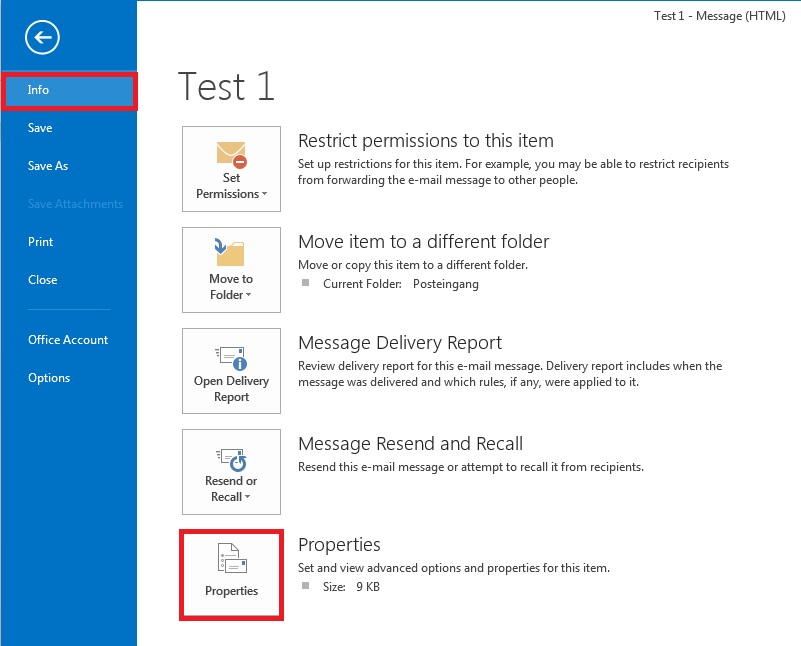Click the document icon above Properties label
The image size is (801, 646).
[x=231, y=560]
